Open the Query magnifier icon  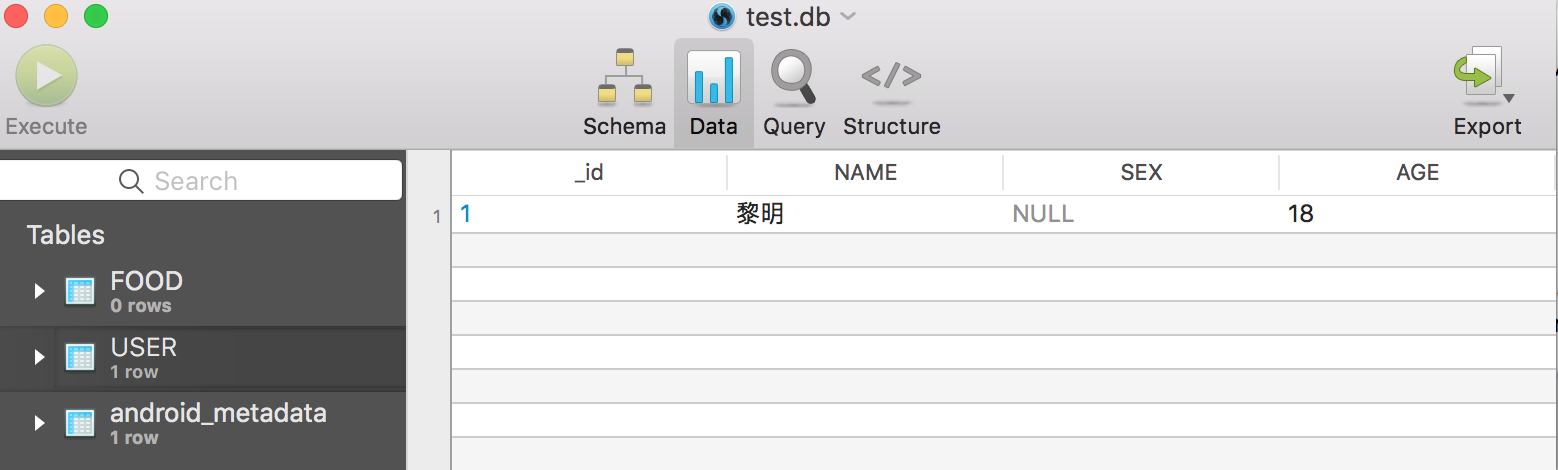pyautogui.click(x=793, y=77)
